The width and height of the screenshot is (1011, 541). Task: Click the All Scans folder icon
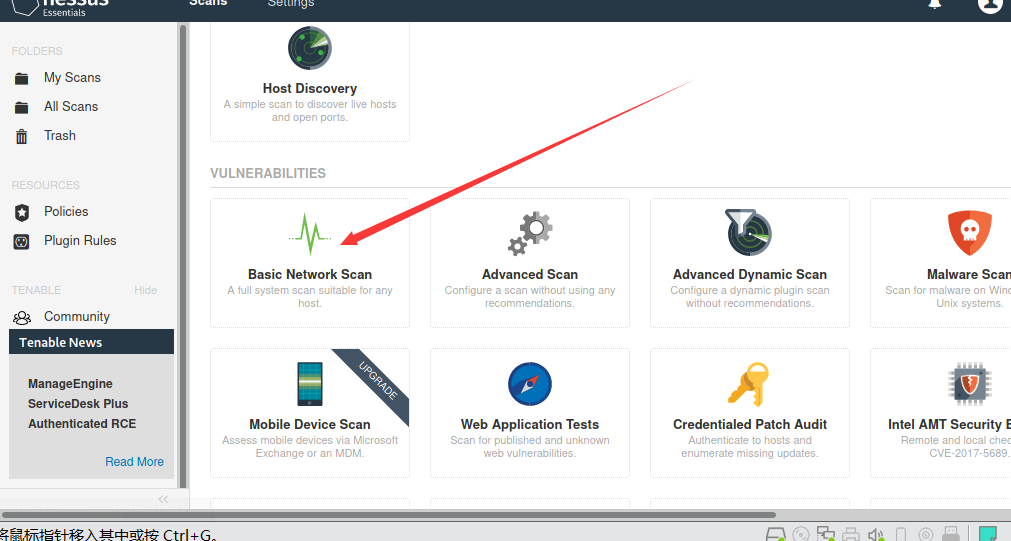[21, 107]
